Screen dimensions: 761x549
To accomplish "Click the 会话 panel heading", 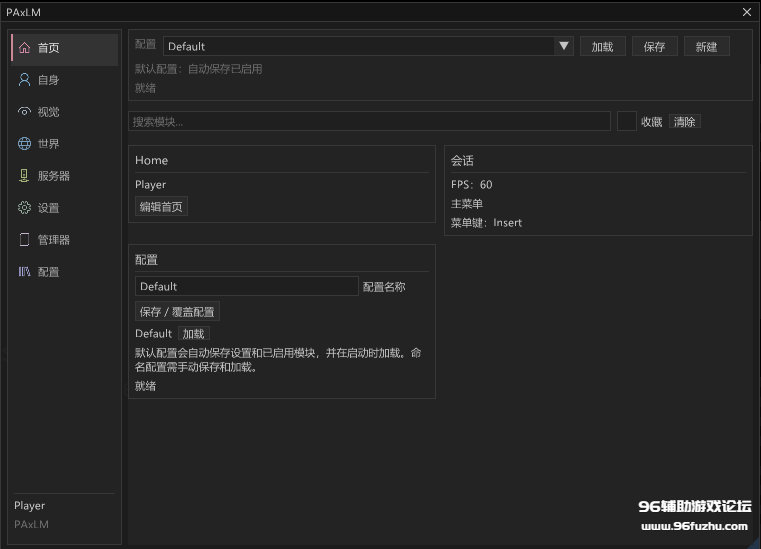I will point(462,161).
